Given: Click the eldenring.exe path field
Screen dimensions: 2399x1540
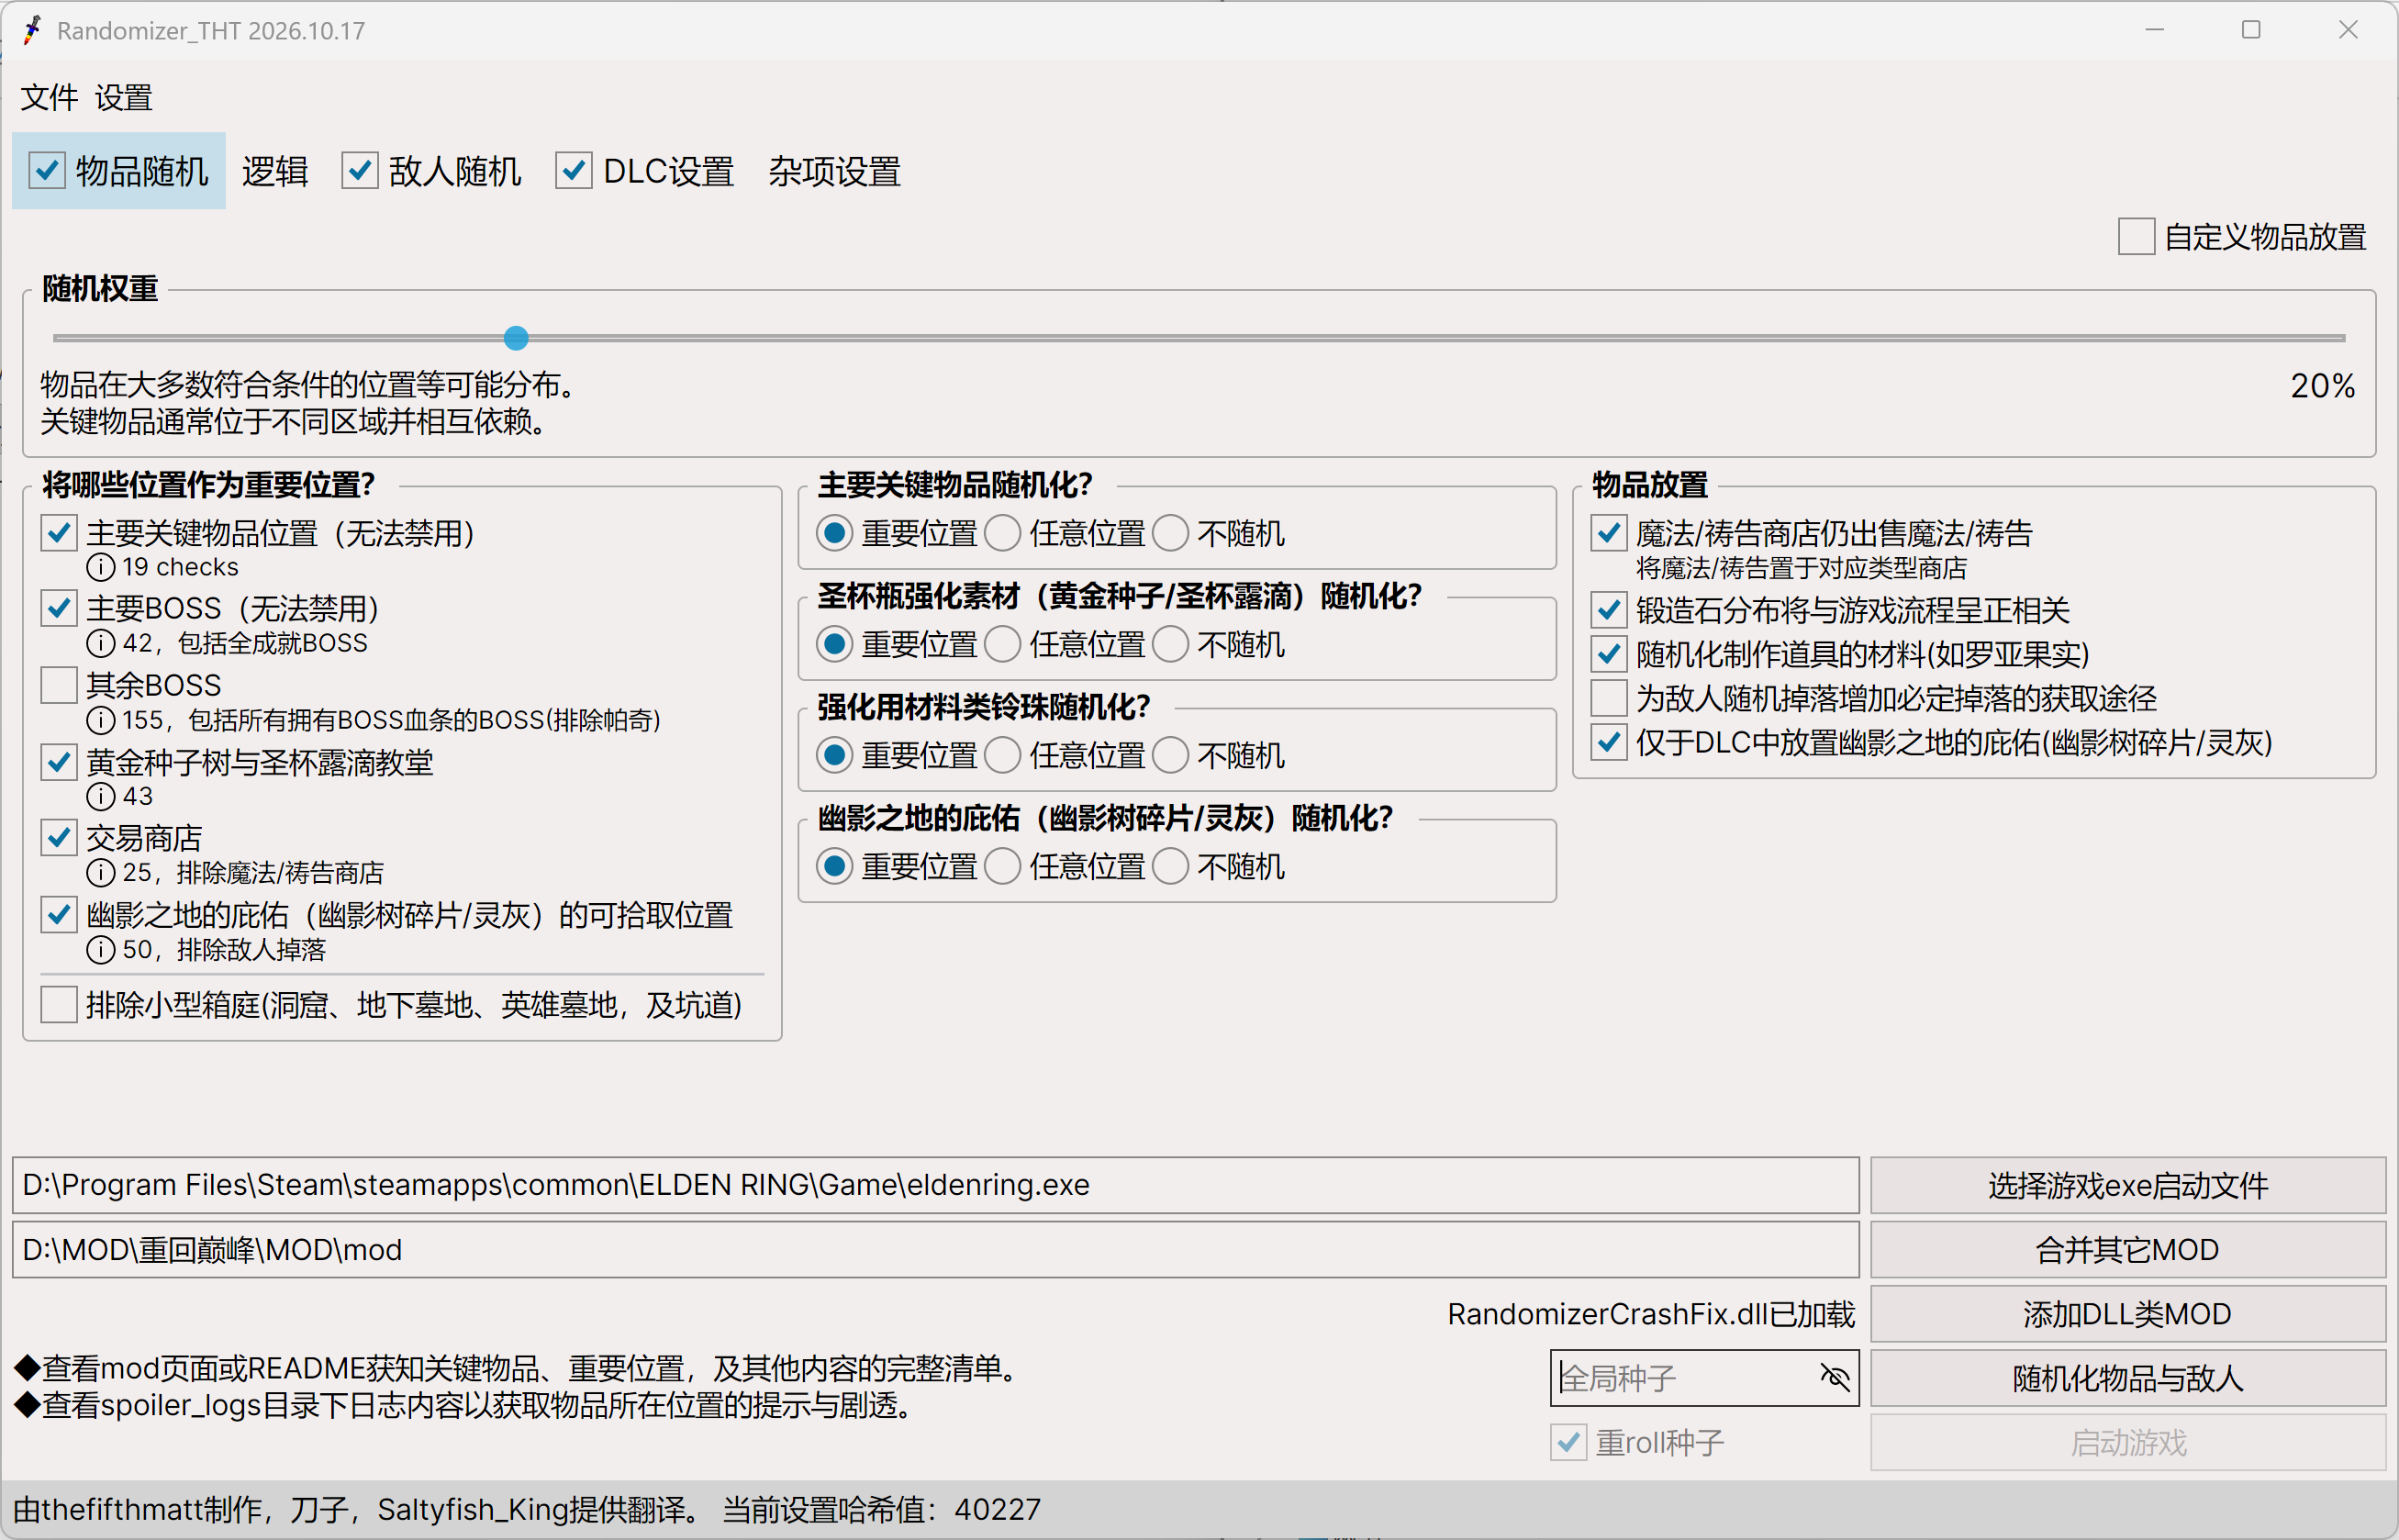Looking at the screenshot, I should pyautogui.click(x=935, y=1185).
